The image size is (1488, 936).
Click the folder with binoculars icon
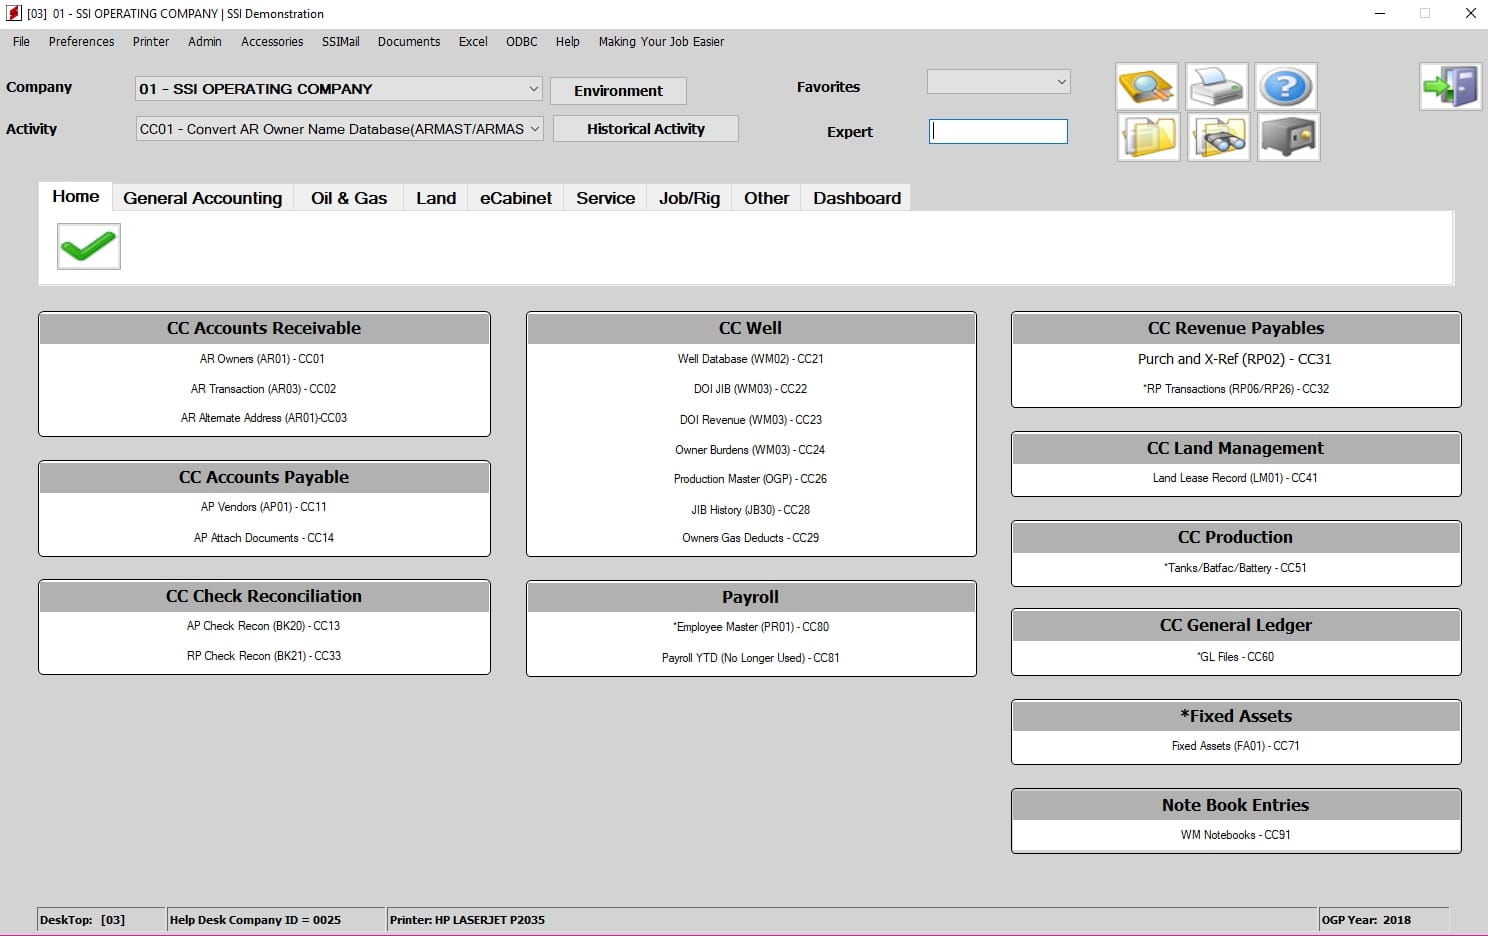1218,137
